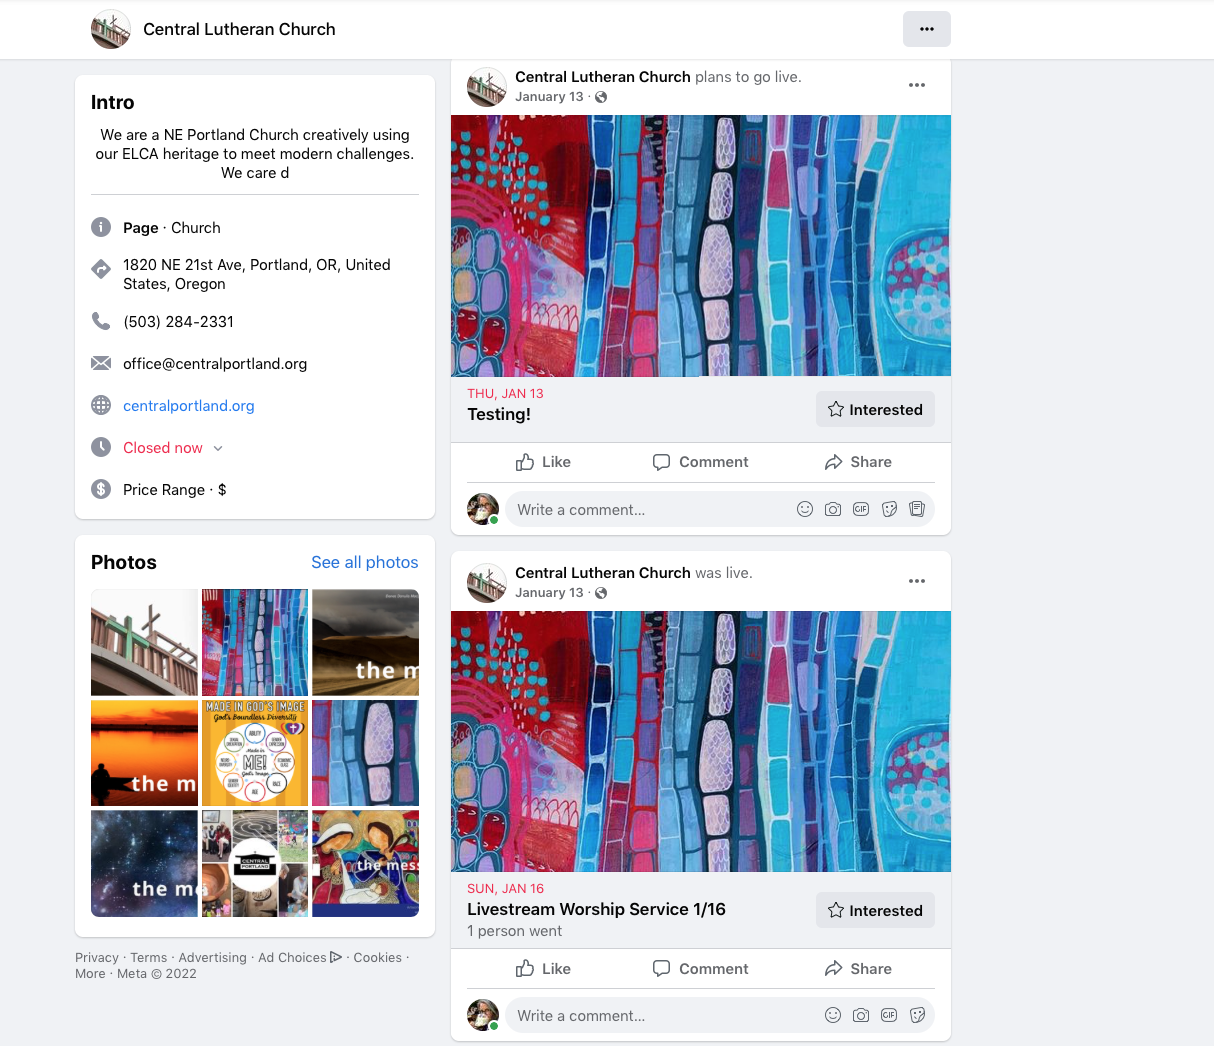This screenshot has height=1046, width=1214.
Task: Open sticker picker in Livestream post comment box
Action: 917,1015
